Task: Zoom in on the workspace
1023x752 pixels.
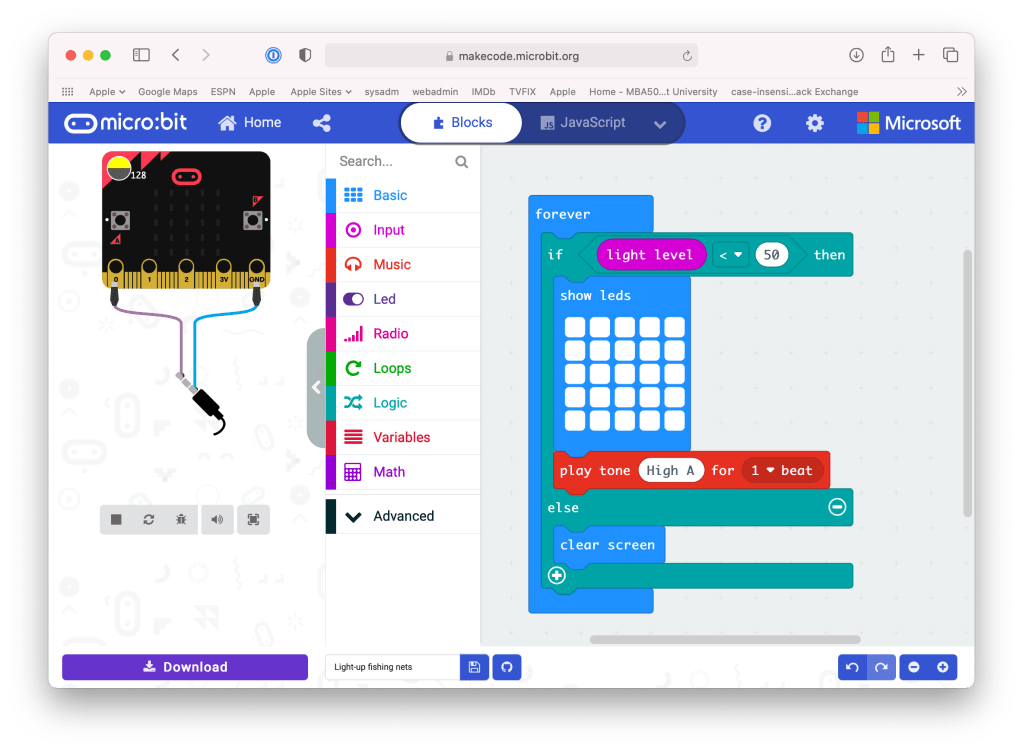Action: click(x=942, y=667)
